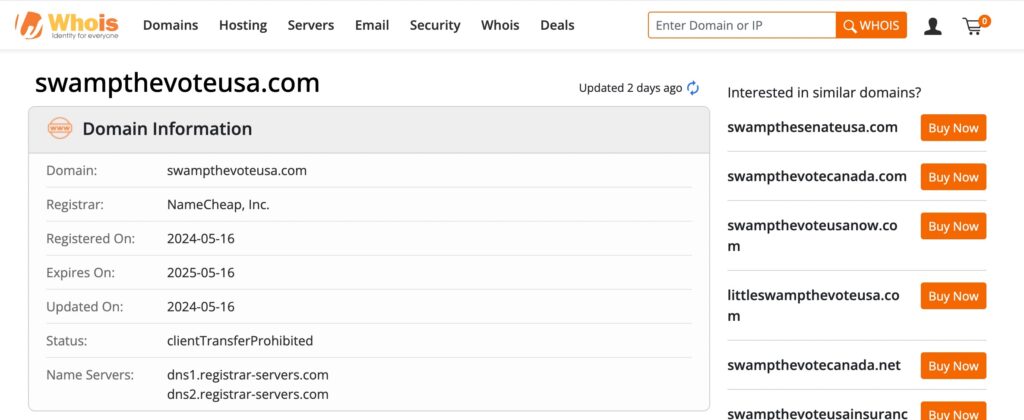
Task: Open the Deals menu
Action: [x=557, y=25]
